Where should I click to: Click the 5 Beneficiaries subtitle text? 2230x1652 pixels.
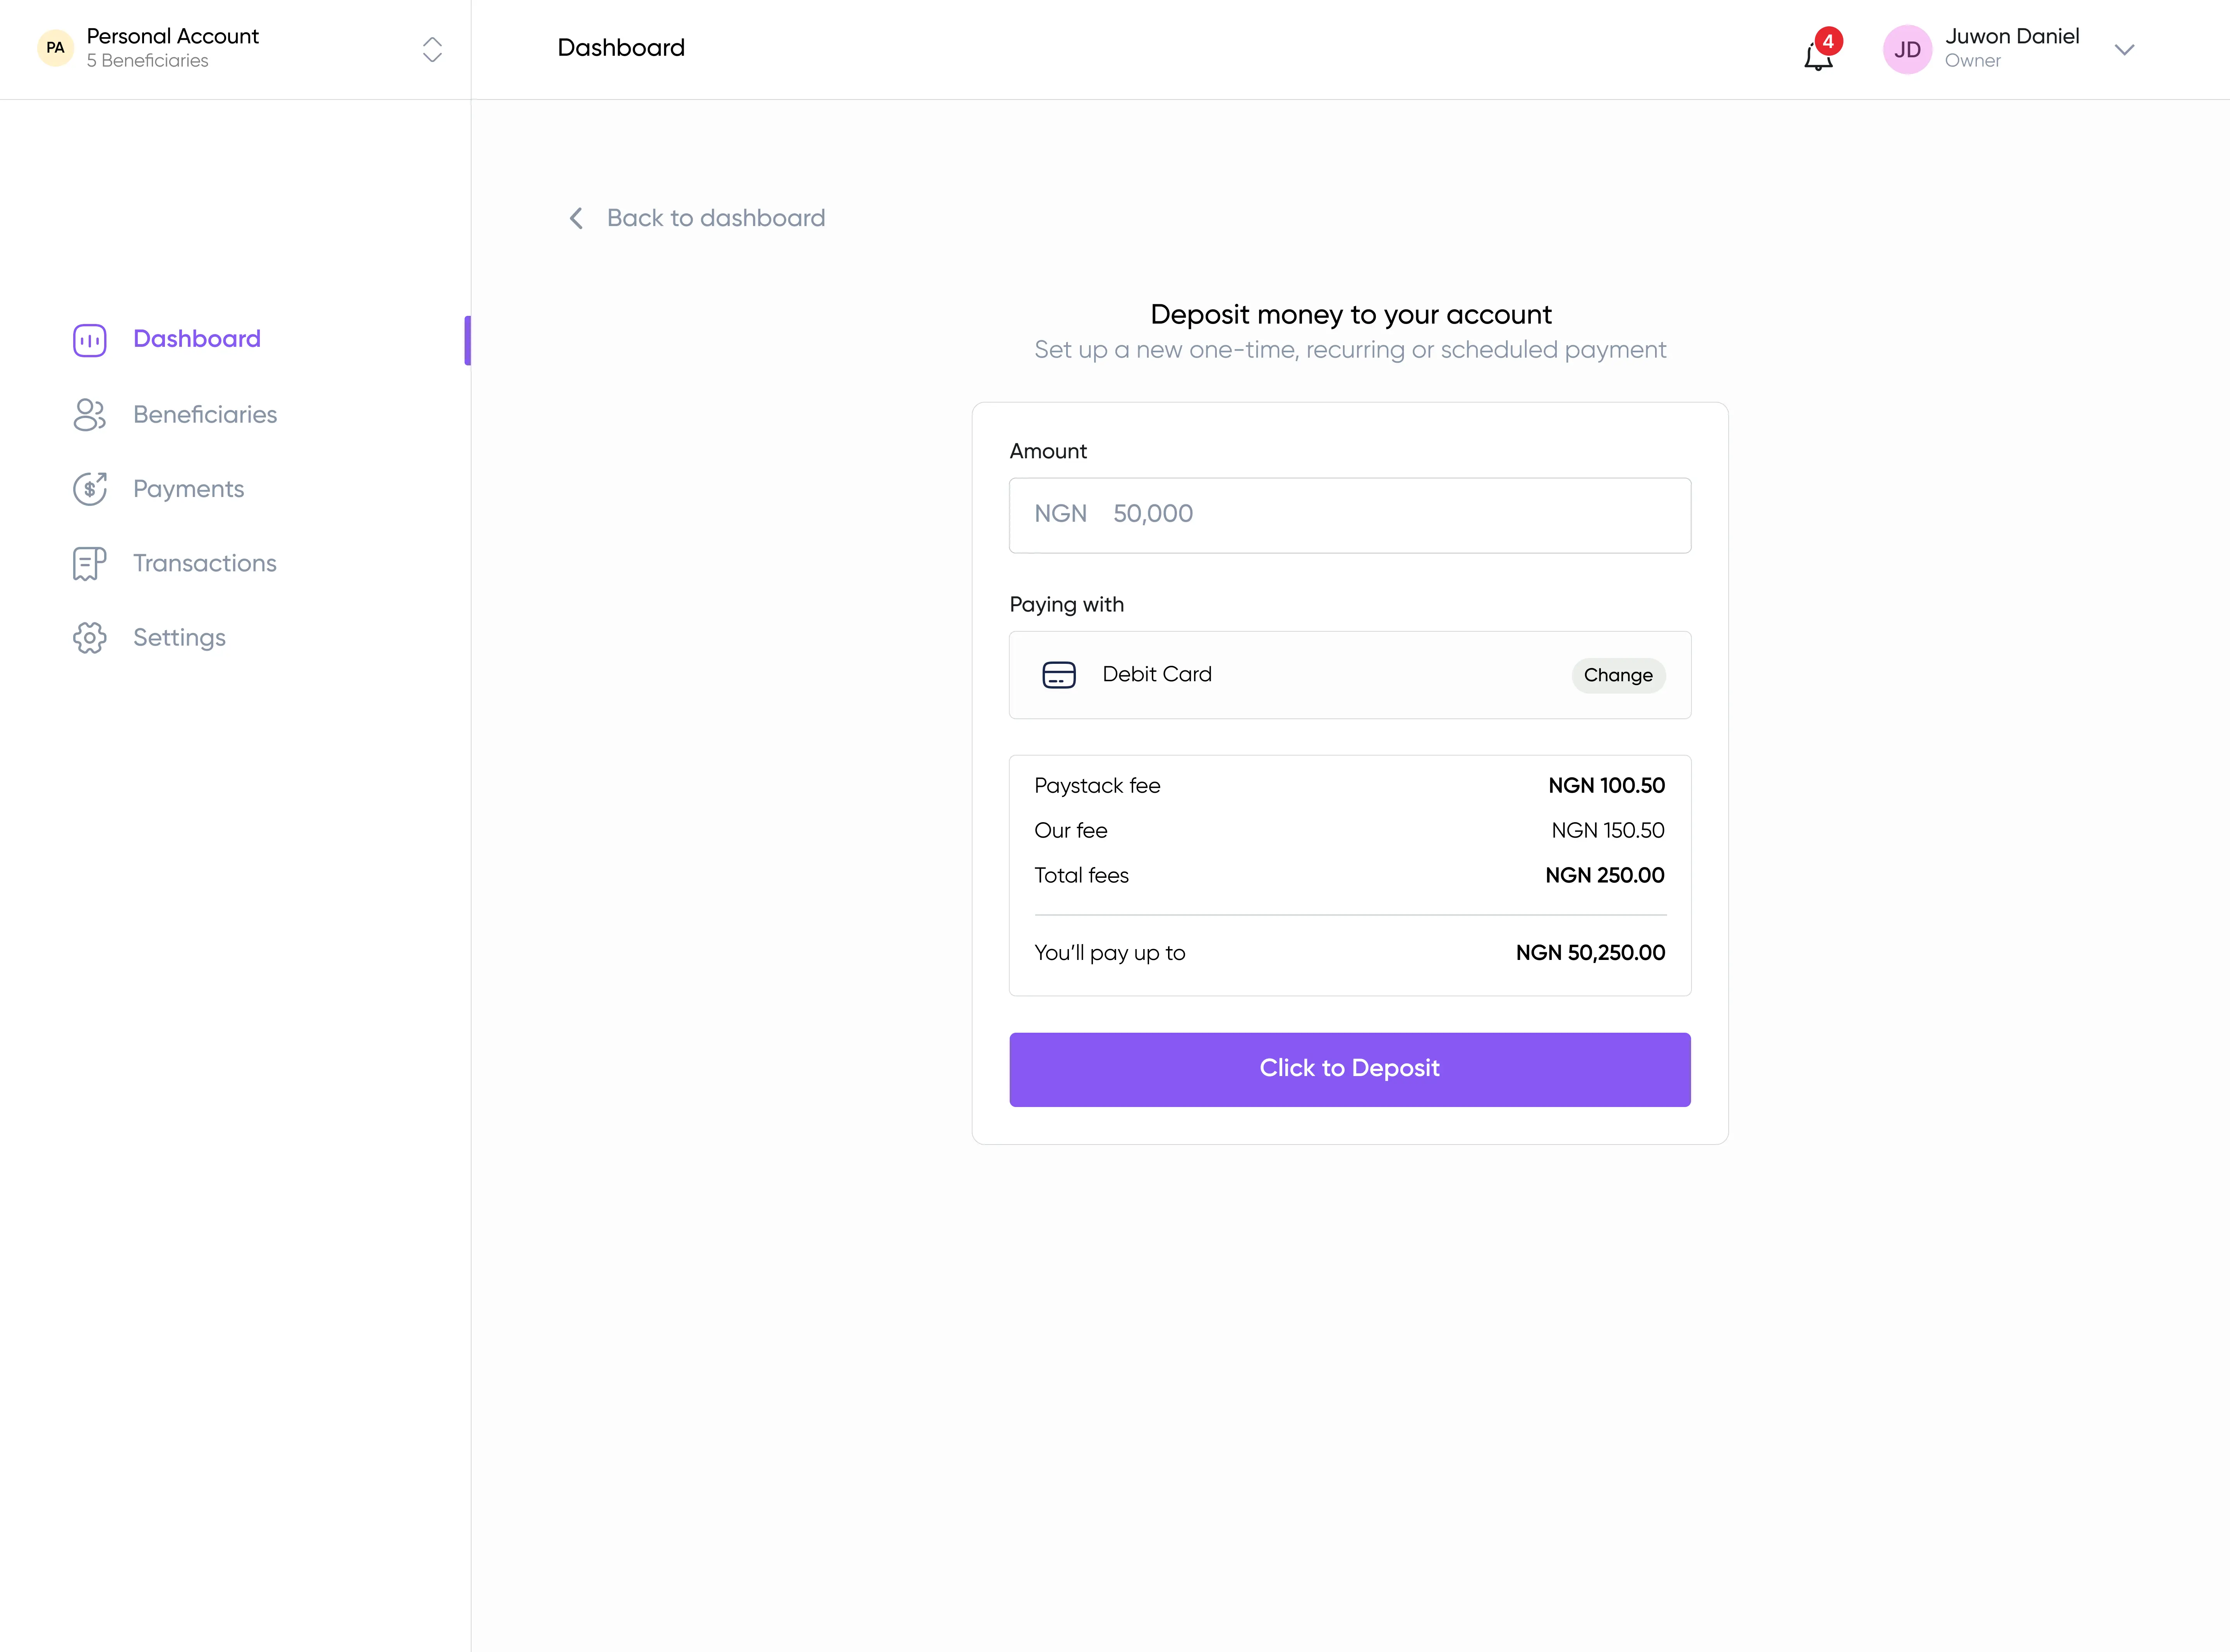coord(148,61)
